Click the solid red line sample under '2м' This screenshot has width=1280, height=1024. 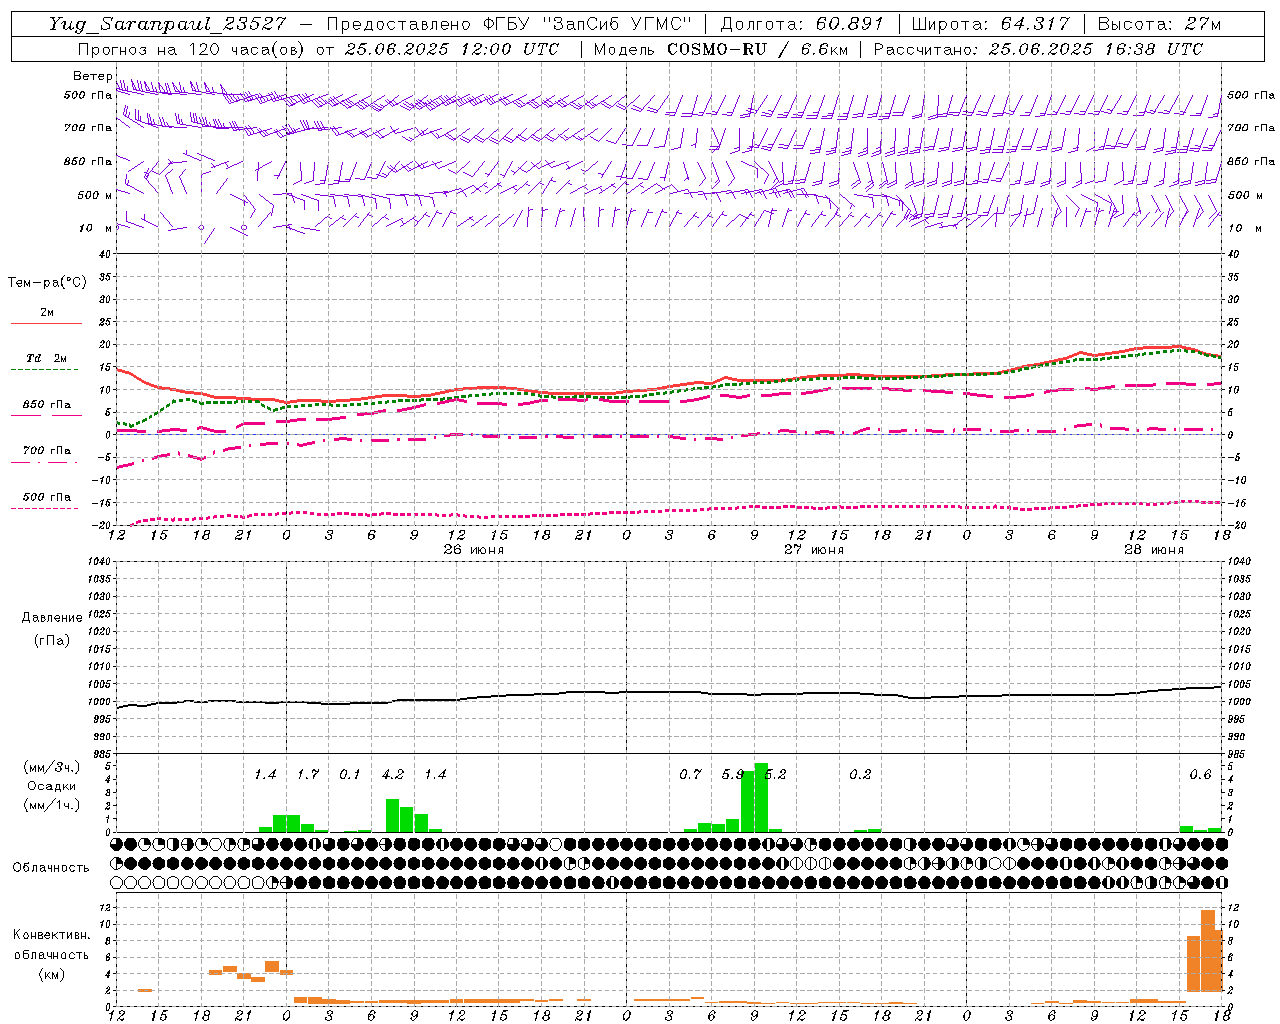click(46, 323)
